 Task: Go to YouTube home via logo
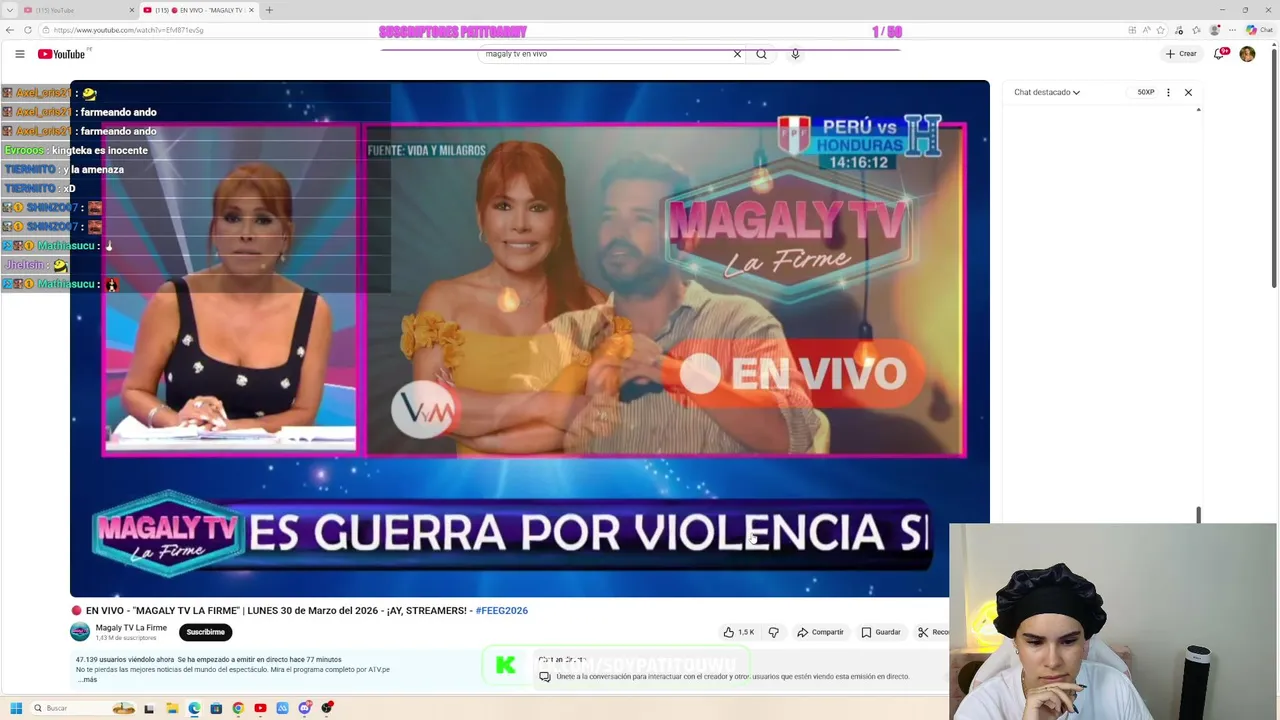[x=62, y=54]
